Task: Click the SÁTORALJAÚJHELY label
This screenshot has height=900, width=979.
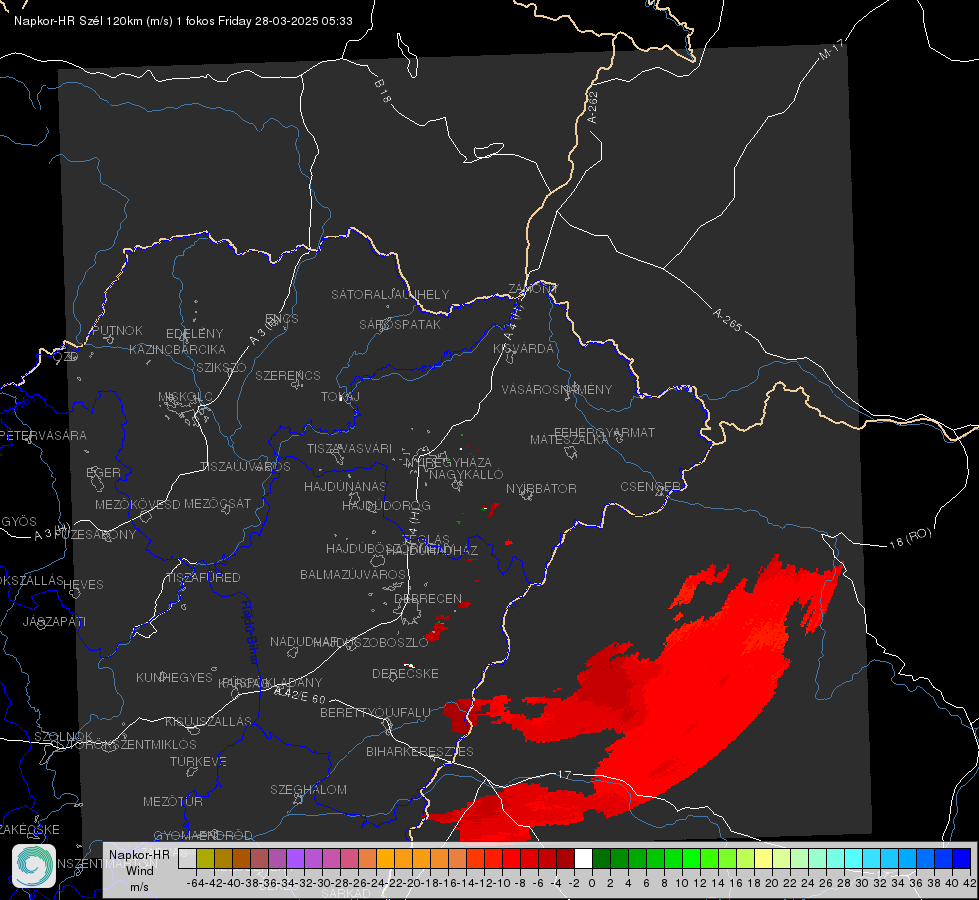Action: tap(390, 294)
